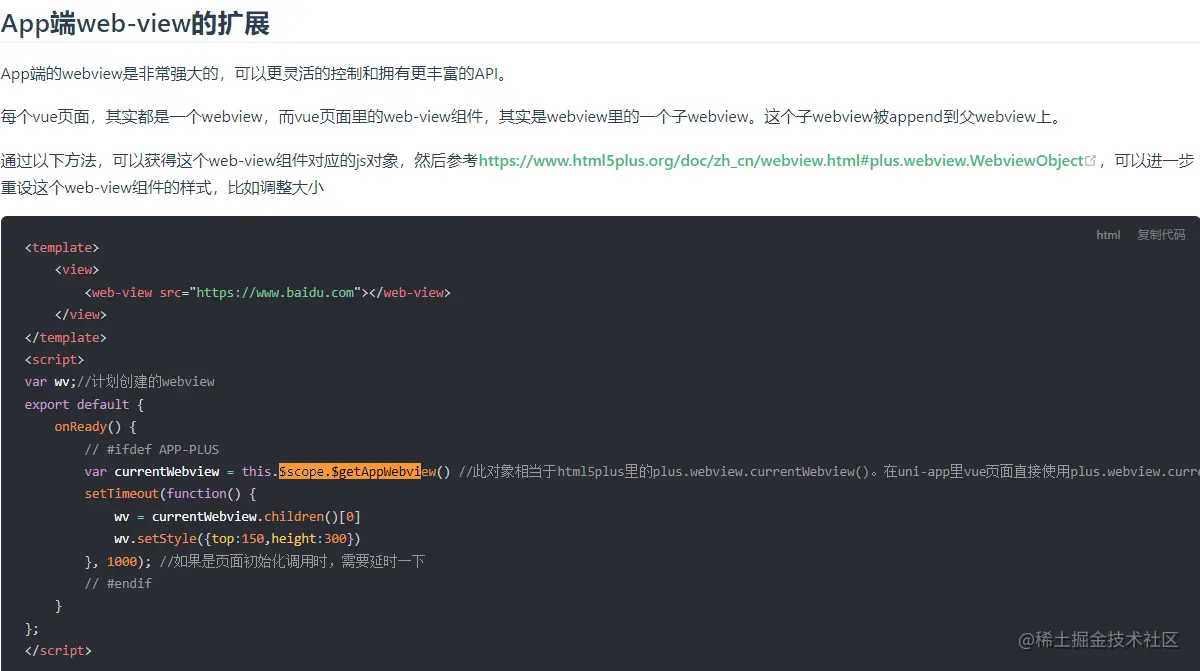
Task: Click the highlighted $scope.$getAppWebview text
Action: [348, 471]
